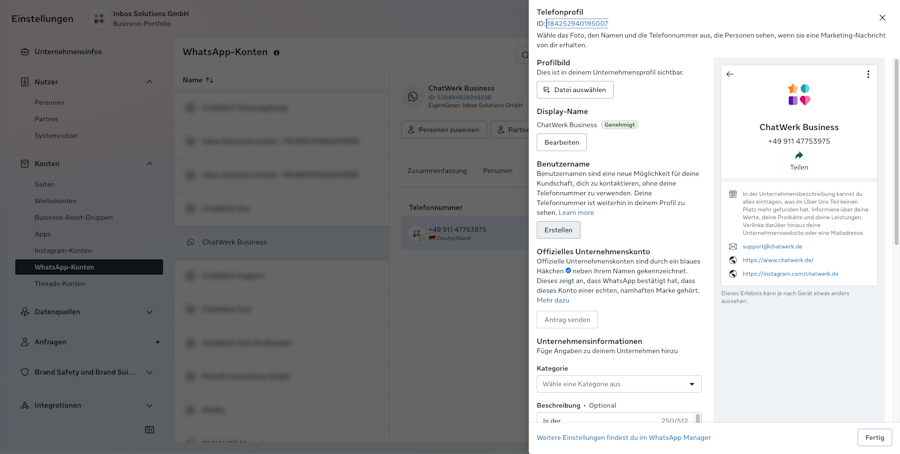Viewport: 900px width, 454px height.
Task: Open the Kategorie dropdown
Action: click(x=619, y=384)
